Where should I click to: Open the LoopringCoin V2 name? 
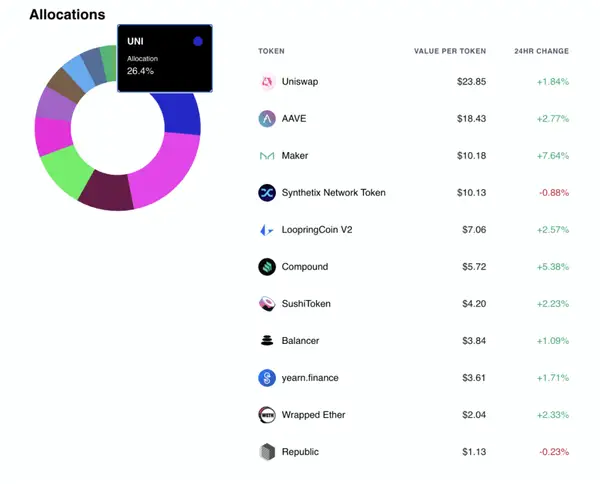click(317, 230)
